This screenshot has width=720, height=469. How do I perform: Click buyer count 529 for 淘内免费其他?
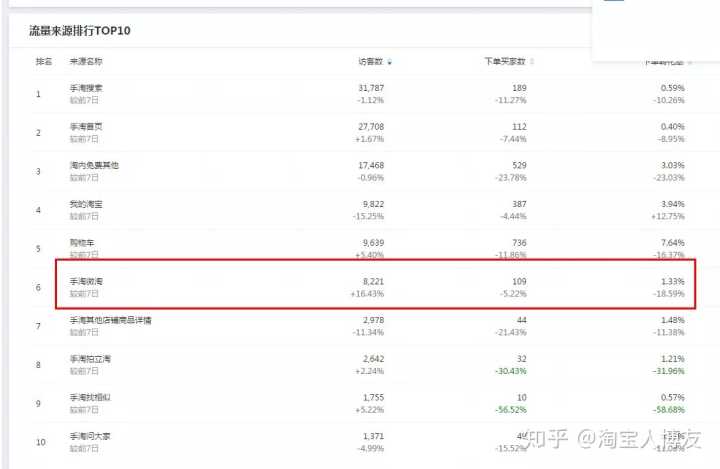(x=519, y=165)
